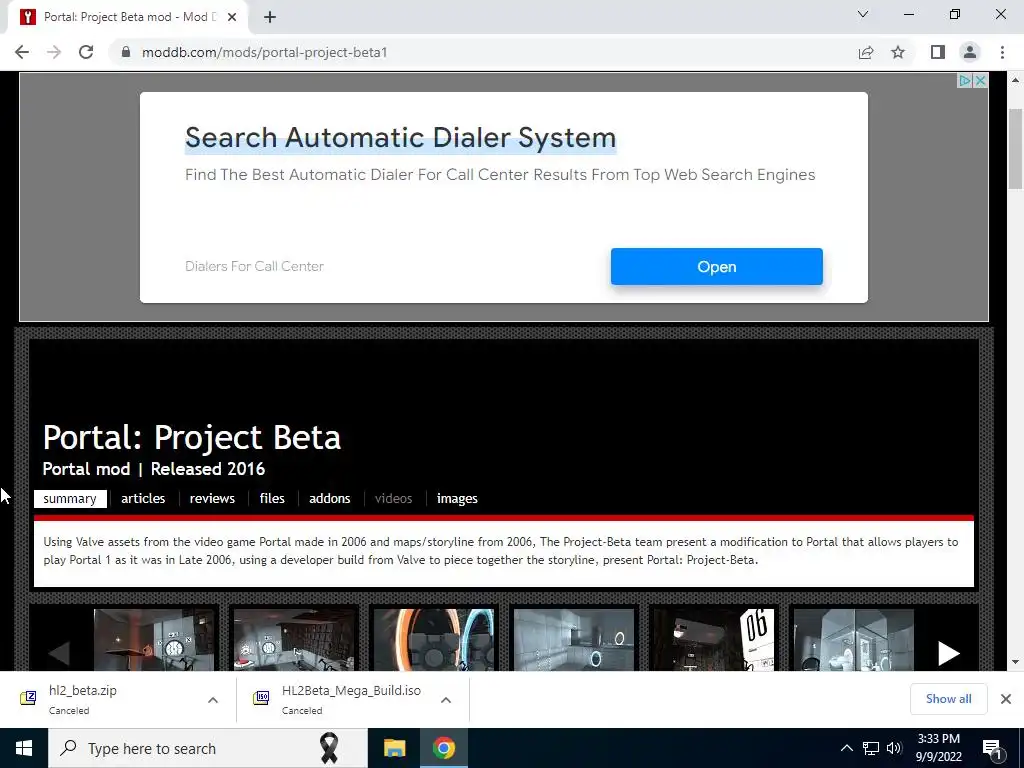This screenshot has width=1024, height=768.
Task: Open first gallery thumbnail with clock
Action: pos(154,640)
